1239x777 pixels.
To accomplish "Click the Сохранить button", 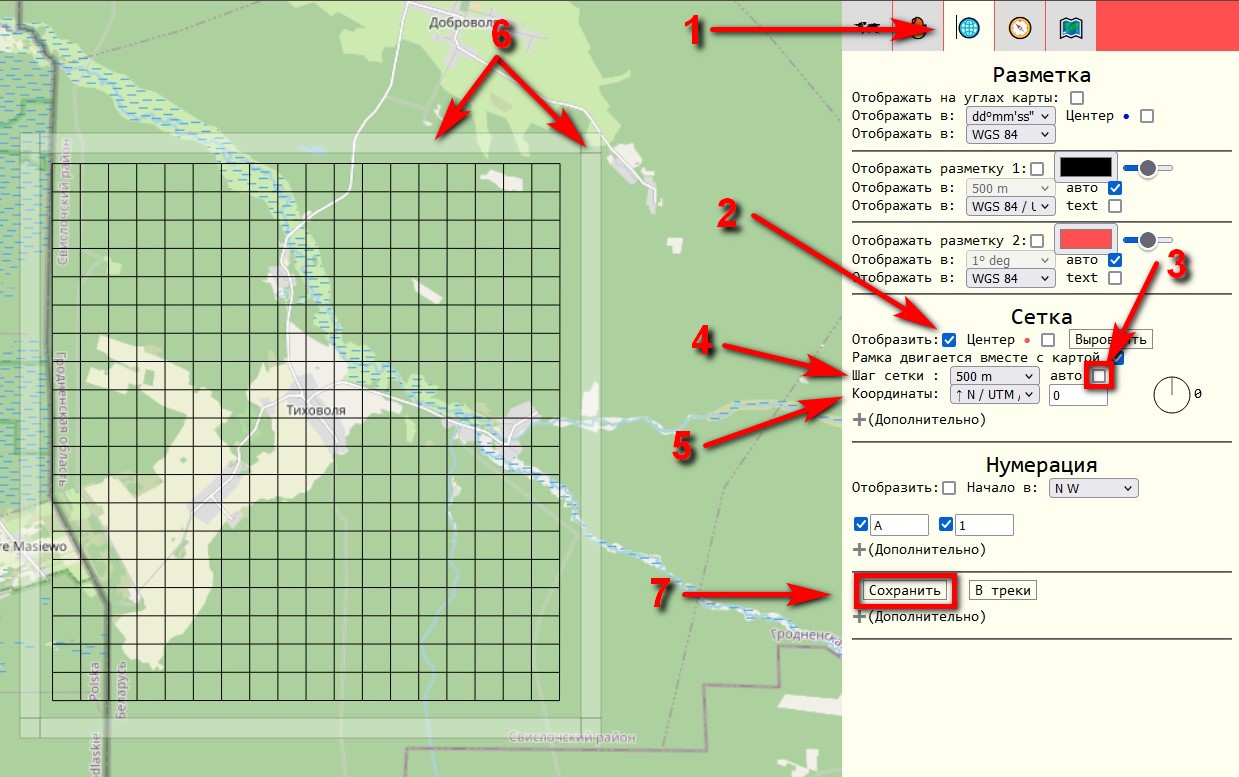I will [905, 590].
